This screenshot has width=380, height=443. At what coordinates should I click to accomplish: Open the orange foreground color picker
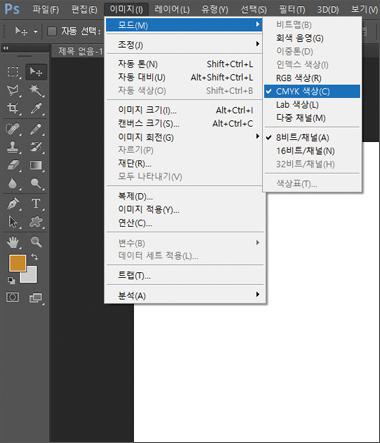click(x=17, y=263)
